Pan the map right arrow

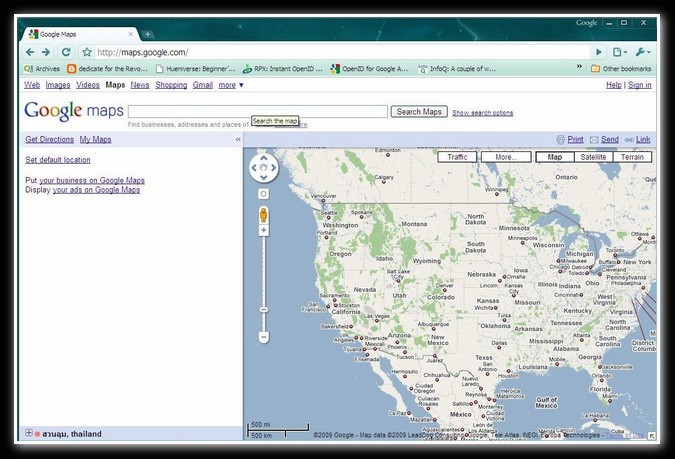click(274, 167)
